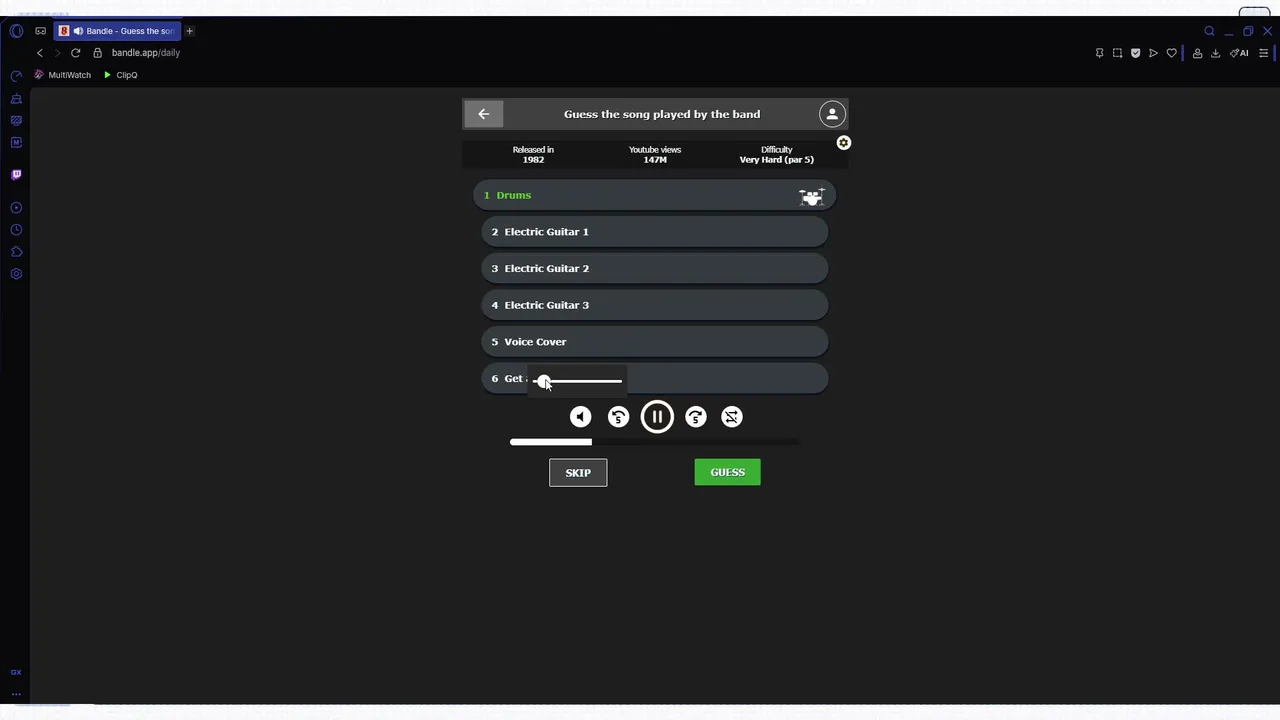The height and width of the screenshot is (720, 1280).
Task: Open a new browser tab
Action: (x=189, y=31)
